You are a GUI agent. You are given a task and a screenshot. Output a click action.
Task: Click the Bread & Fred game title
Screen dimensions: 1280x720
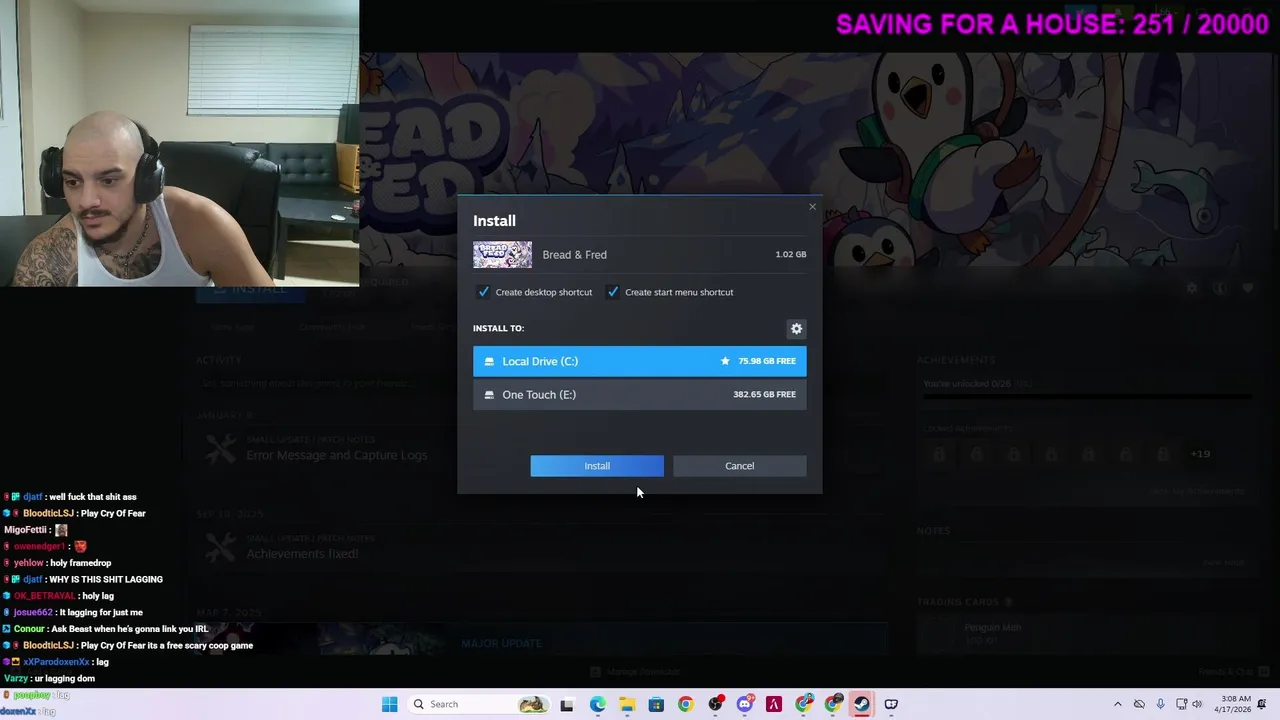[574, 255]
